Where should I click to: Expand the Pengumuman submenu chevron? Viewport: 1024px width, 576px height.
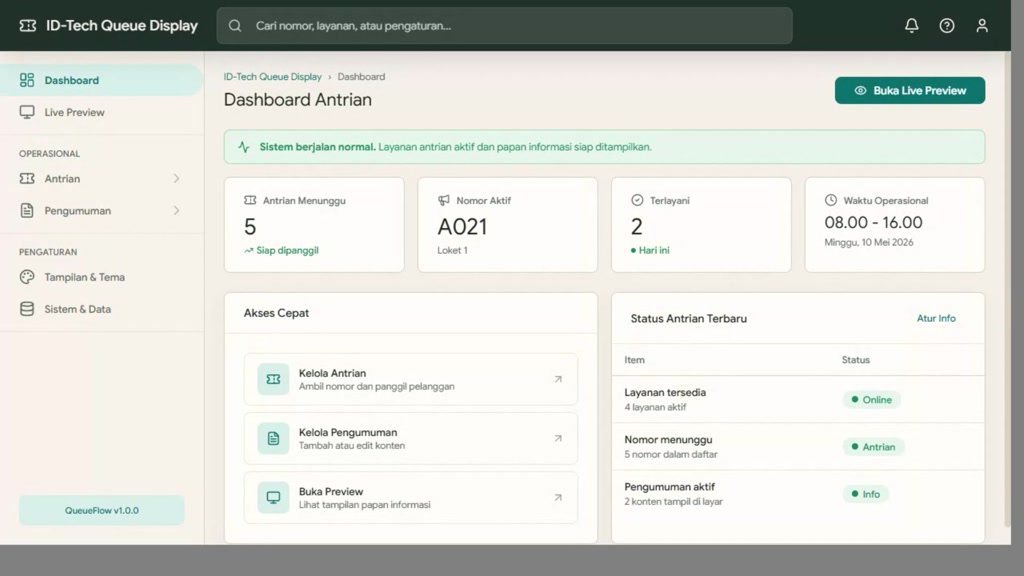pos(176,210)
